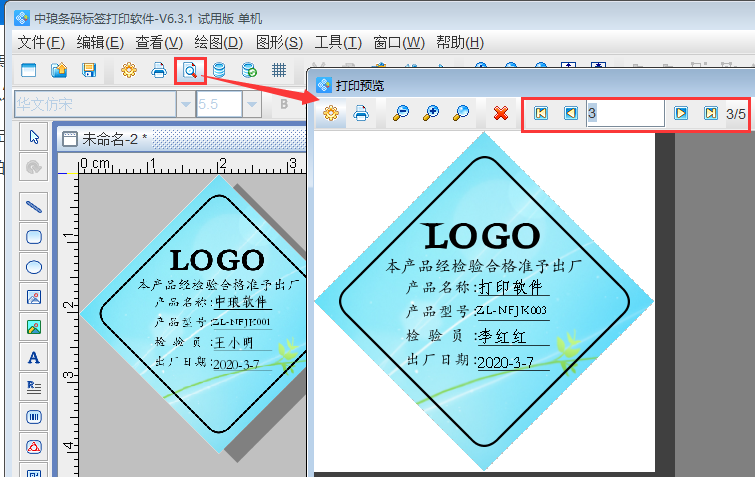The height and width of the screenshot is (477, 755).
Task: Select the ellipse drawing tool
Action: (34, 267)
